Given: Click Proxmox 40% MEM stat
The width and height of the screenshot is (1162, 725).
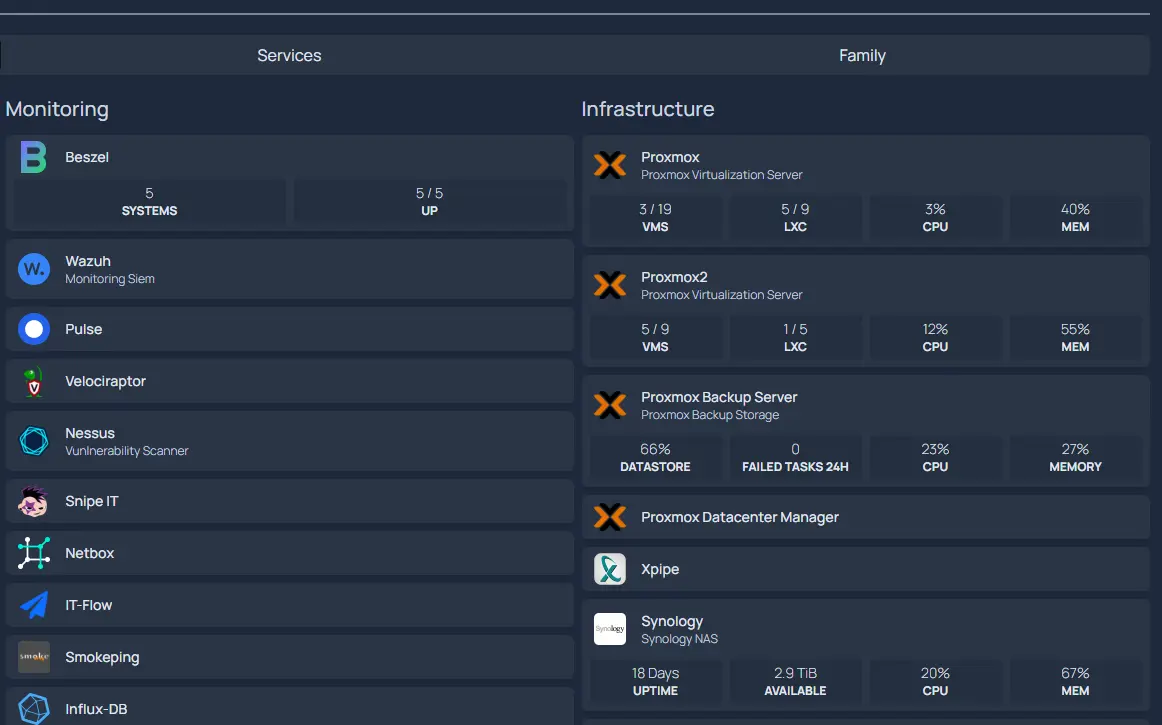Looking at the screenshot, I should [1075, 218].
